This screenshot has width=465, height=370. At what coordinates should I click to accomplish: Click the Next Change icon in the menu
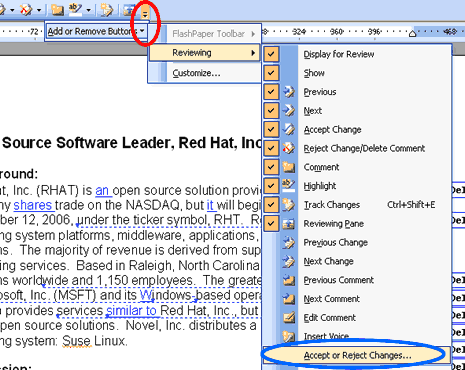[x=288, y=261]
